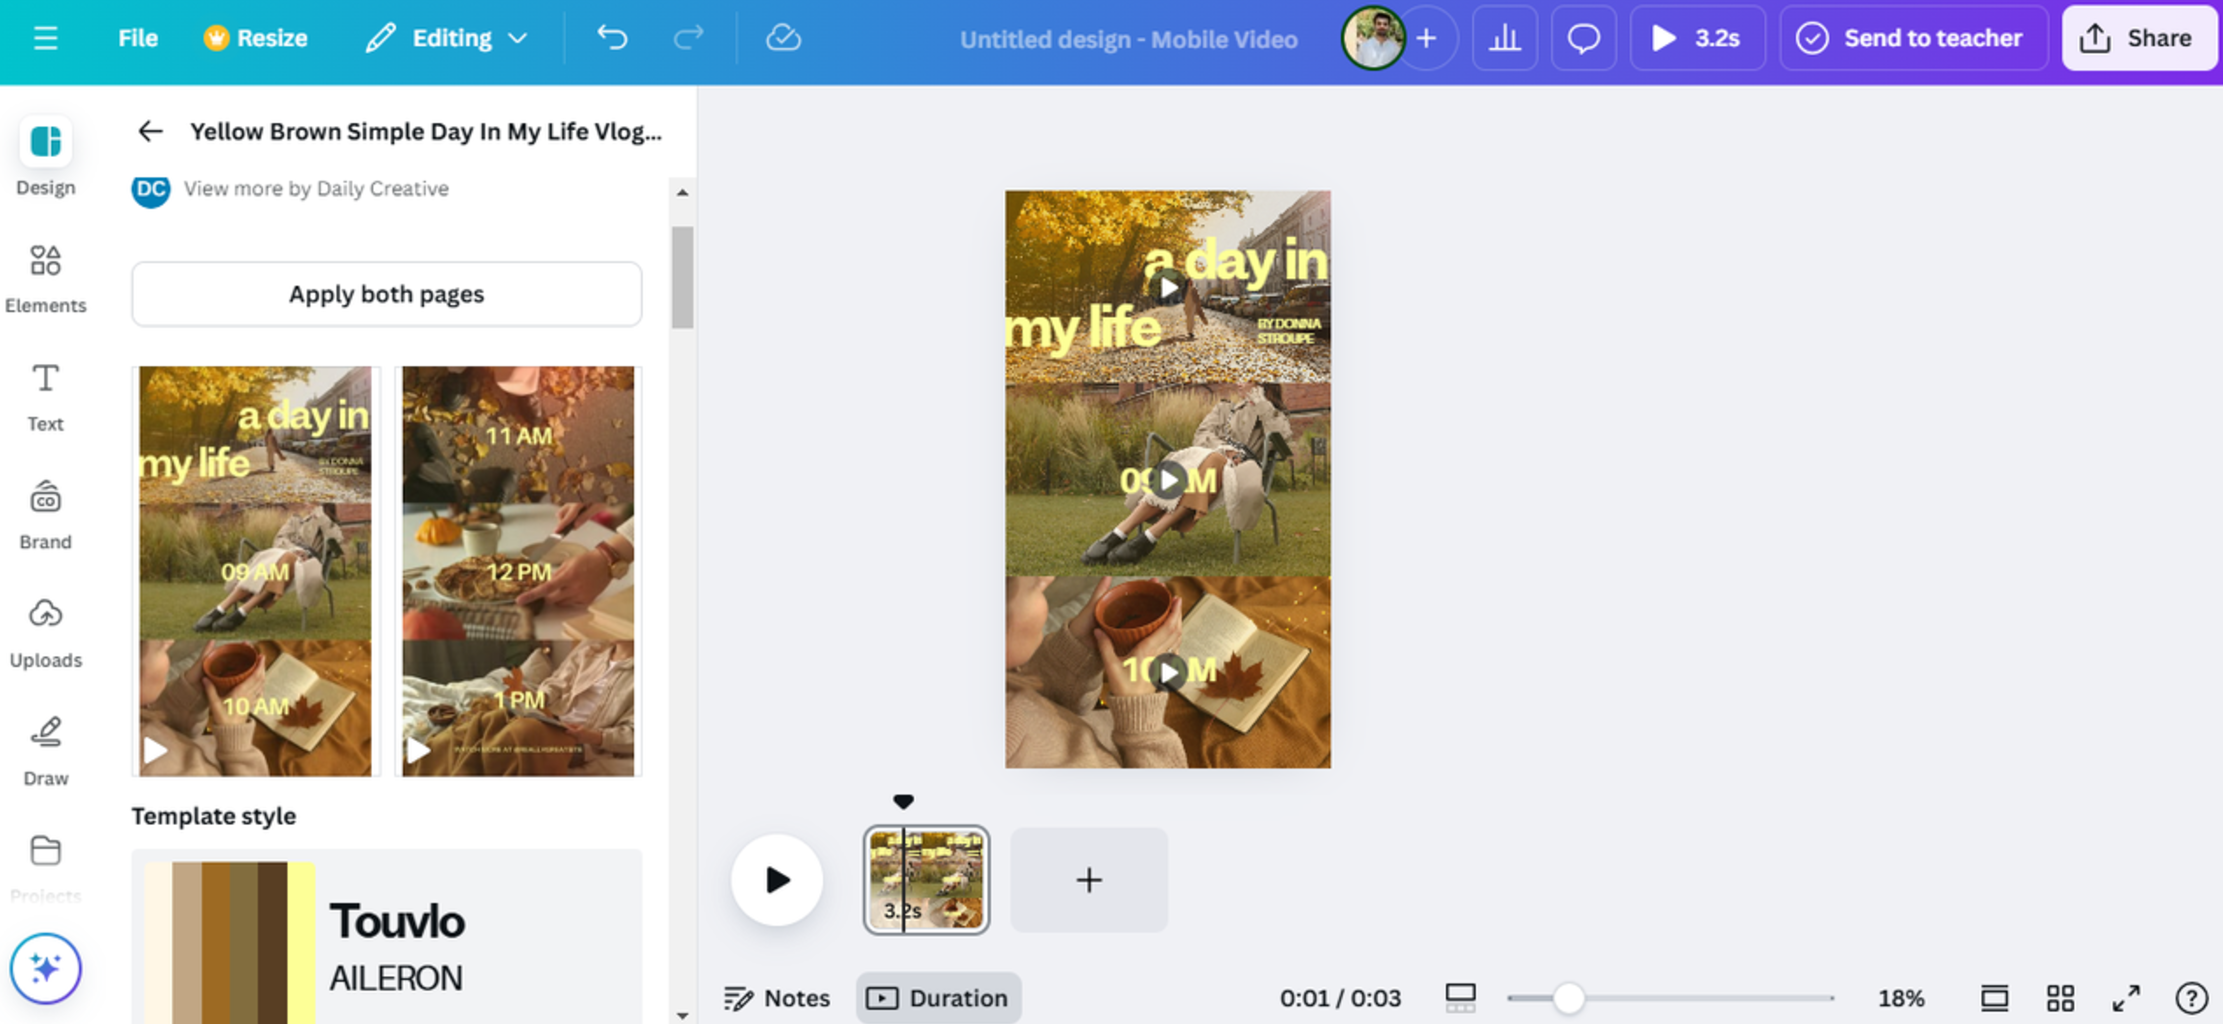Select the Text tool in the sidebar
Image resolution: width=2223 pixels, height=1024 pixels.
coord(45,395)
